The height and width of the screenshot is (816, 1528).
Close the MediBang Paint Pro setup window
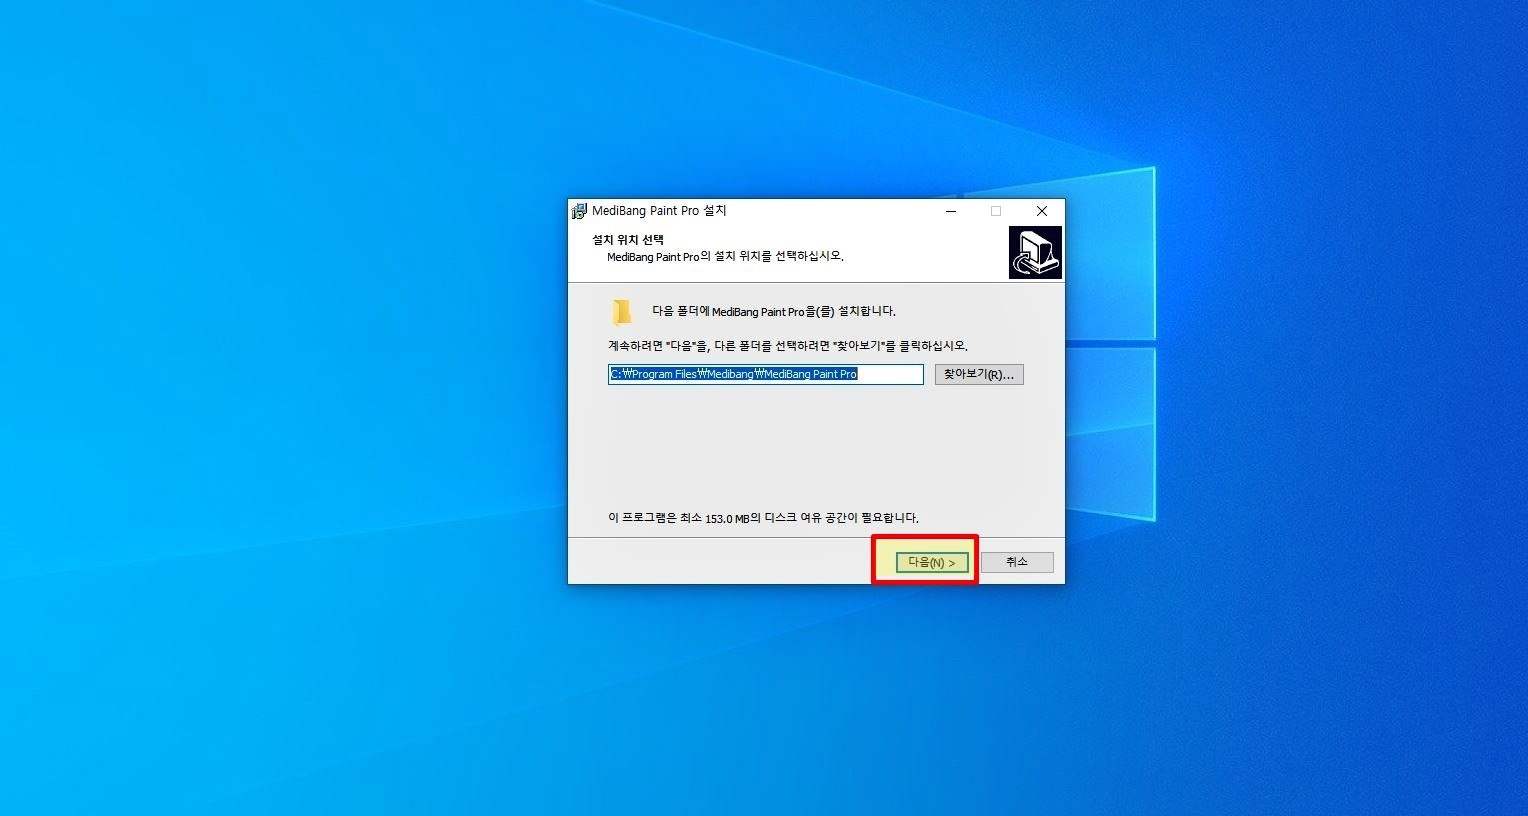[x=1042, y=211]
